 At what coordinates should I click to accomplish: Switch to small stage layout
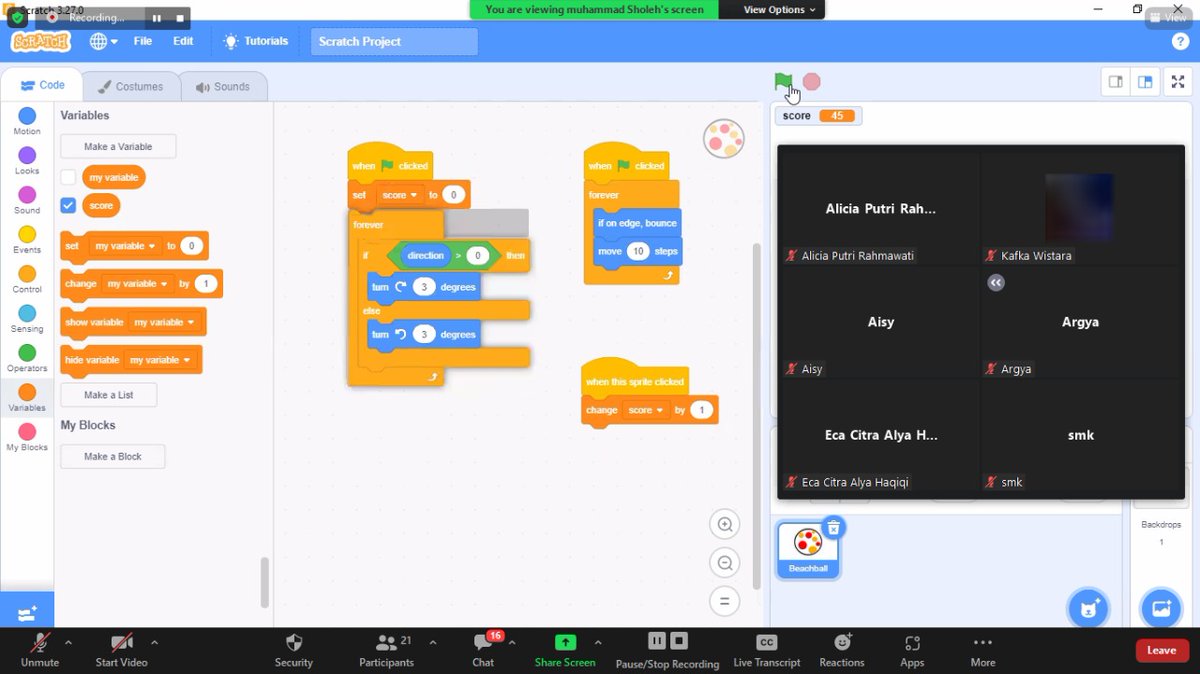(1116, 82)
